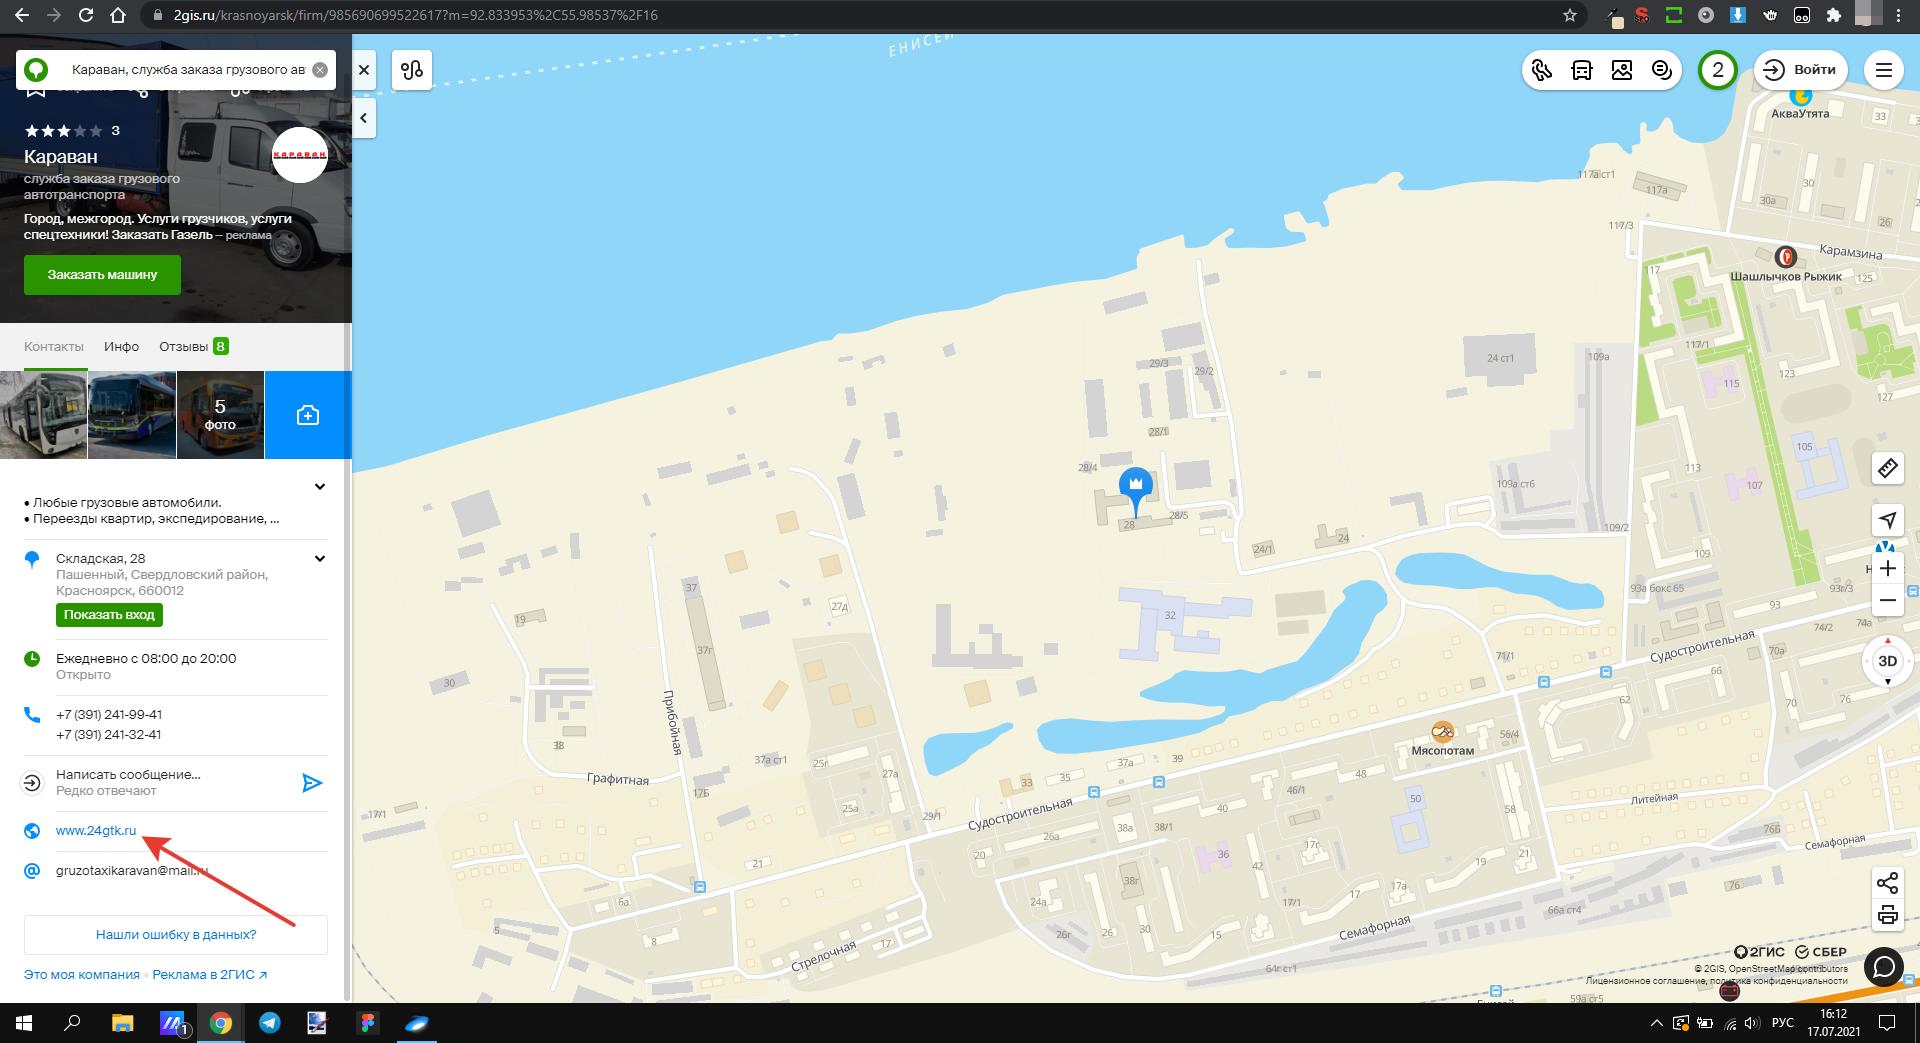Image resolution: width=1920 pixels, height=1043 pixels.
Task: Send message with the paper plane icon
Action: click(x=312, y=783)
